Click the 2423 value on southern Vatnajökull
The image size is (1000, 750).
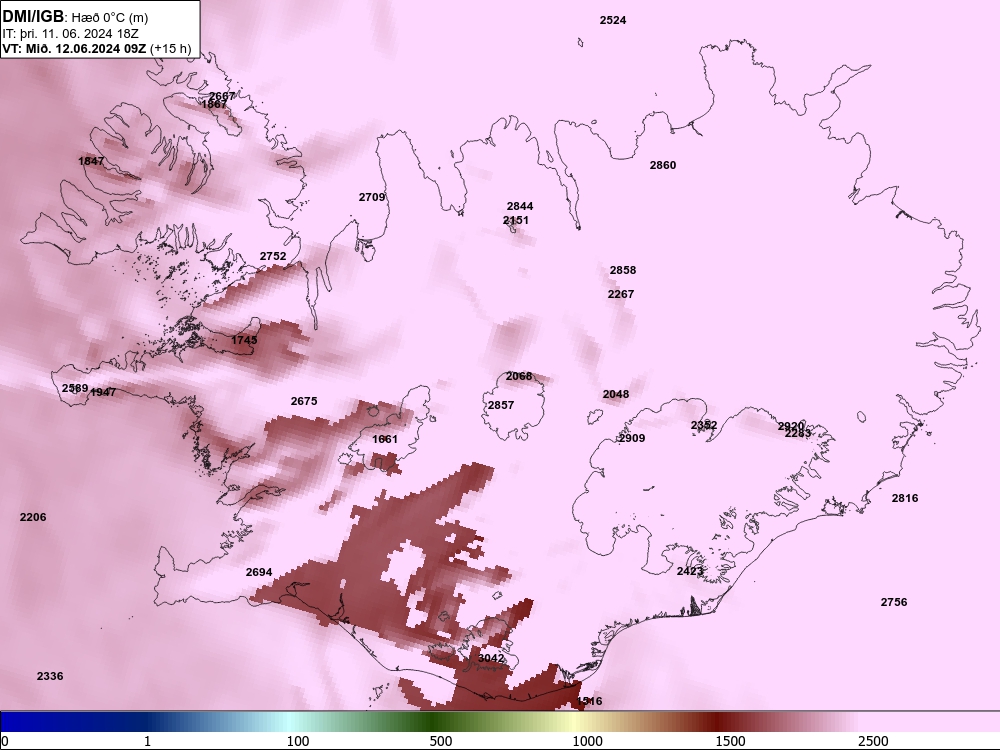pyautogui.click(x=689, y=571)
